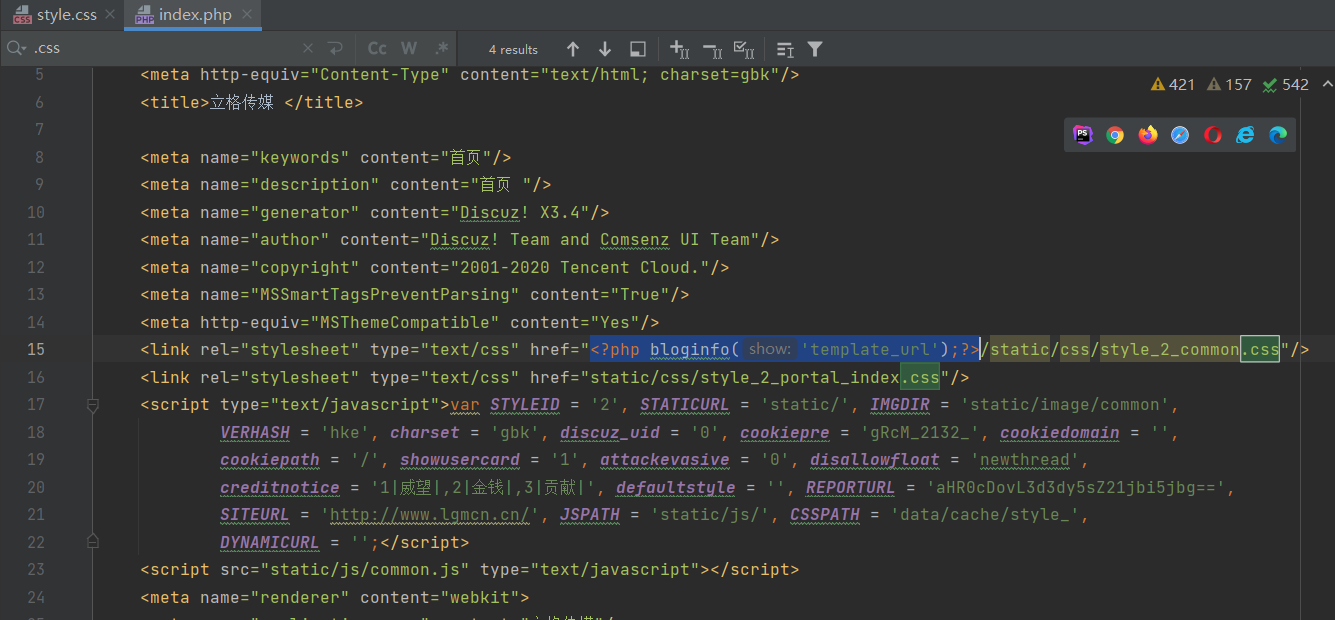The width and height of the screenshot is (1335, 620).
Task: Collapse the script block at line 17
Action: pos(93,405)
